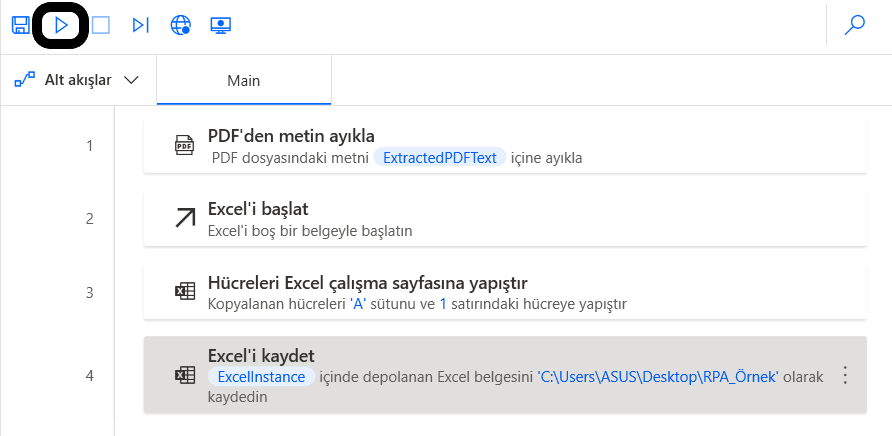Switch to the Main tab
Viewport: 892px width, 436px height.
(x=243, y=80)
